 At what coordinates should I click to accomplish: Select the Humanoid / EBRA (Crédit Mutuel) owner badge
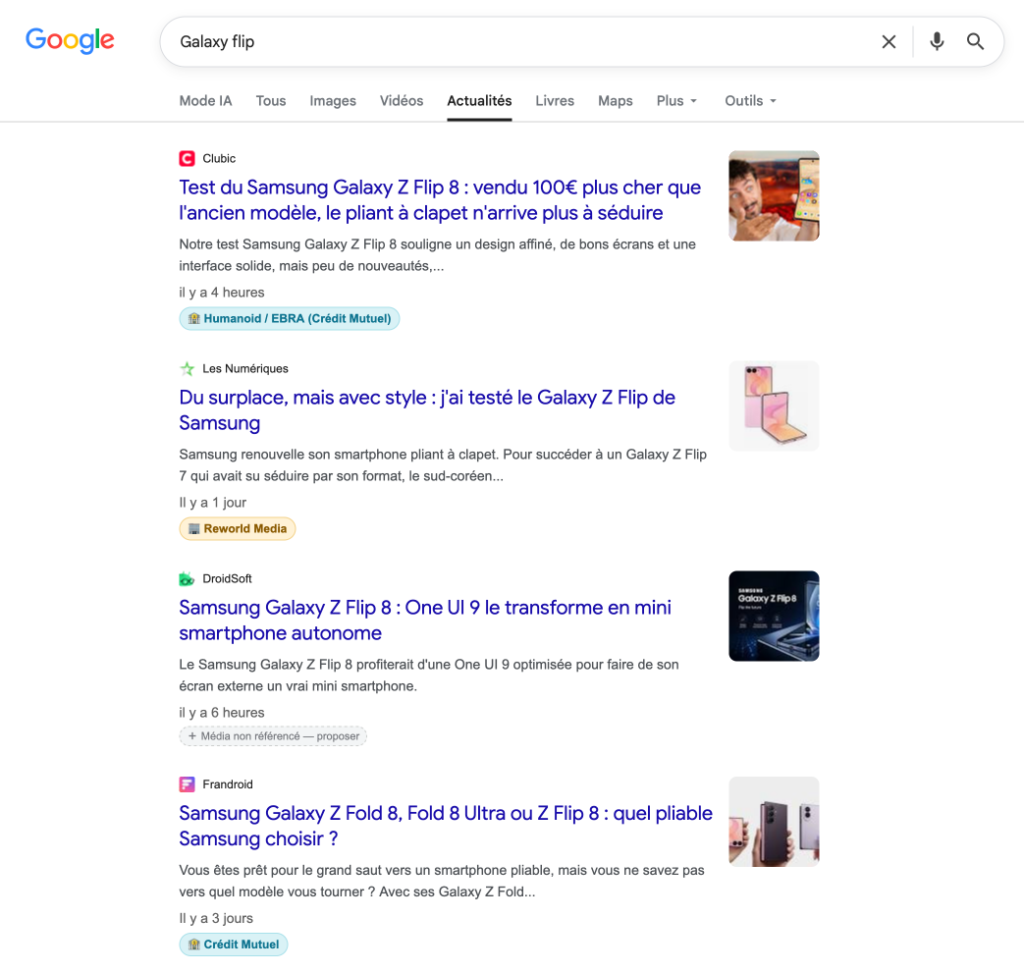(289, 319)
